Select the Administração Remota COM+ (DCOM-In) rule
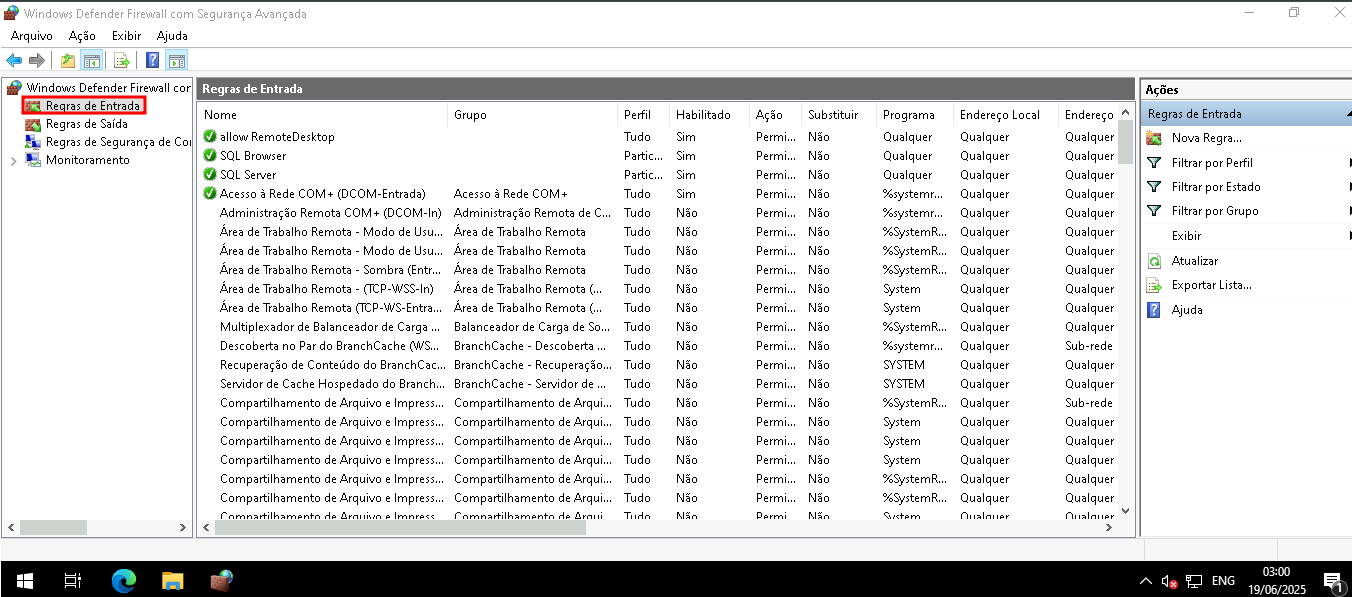Screen dimensions: 1352x597 tap(658, 213)
